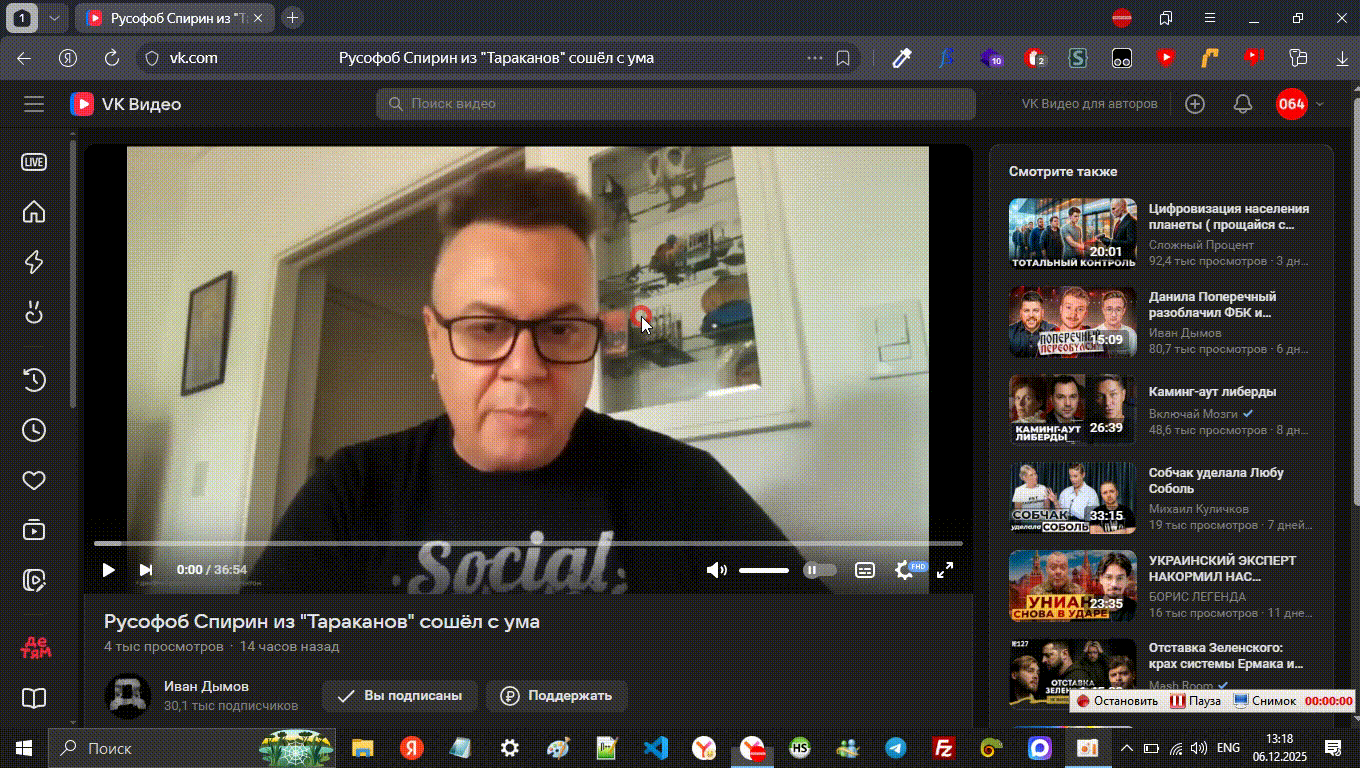Toggle the autoplay switch in player
The height and width of the screenshot is (768, 1360).
click(819, 570)
